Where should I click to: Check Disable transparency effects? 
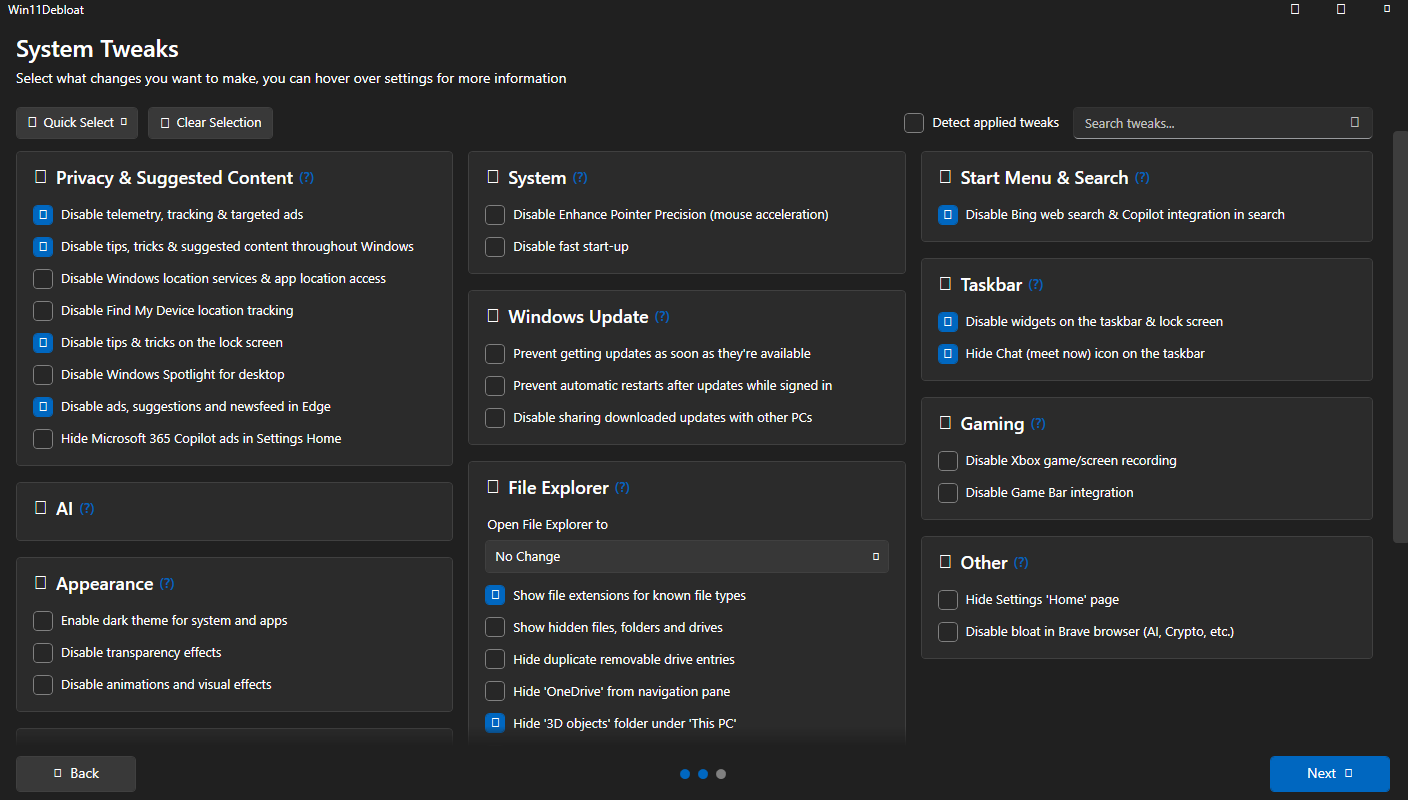[x=43, y=653]
